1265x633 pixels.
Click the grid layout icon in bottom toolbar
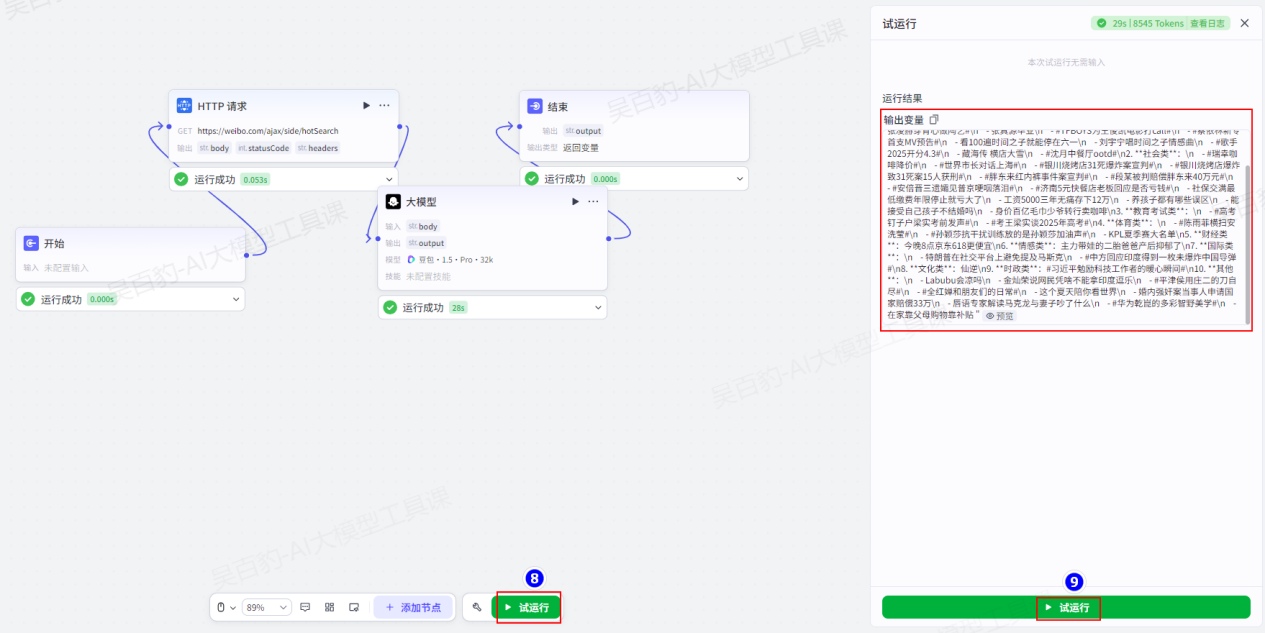(x=329, y=607)
